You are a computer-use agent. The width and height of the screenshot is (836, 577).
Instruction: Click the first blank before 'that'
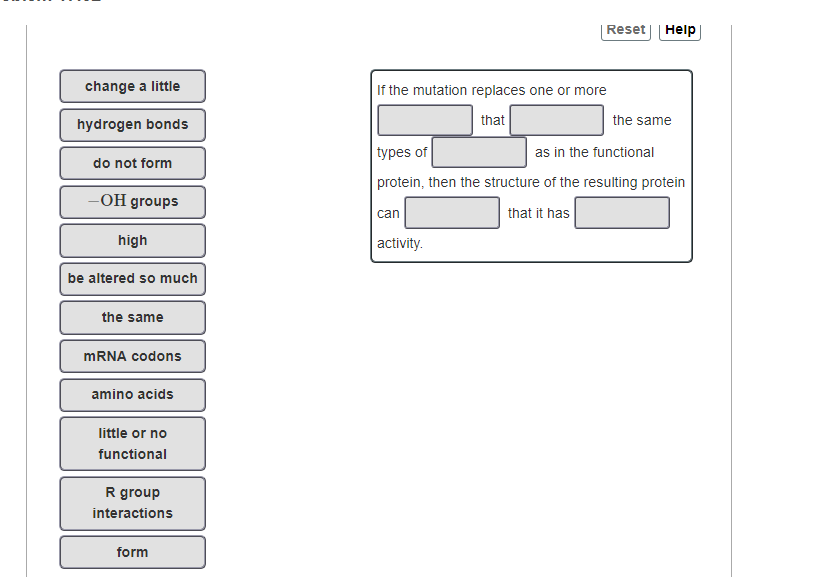(424, 120)
